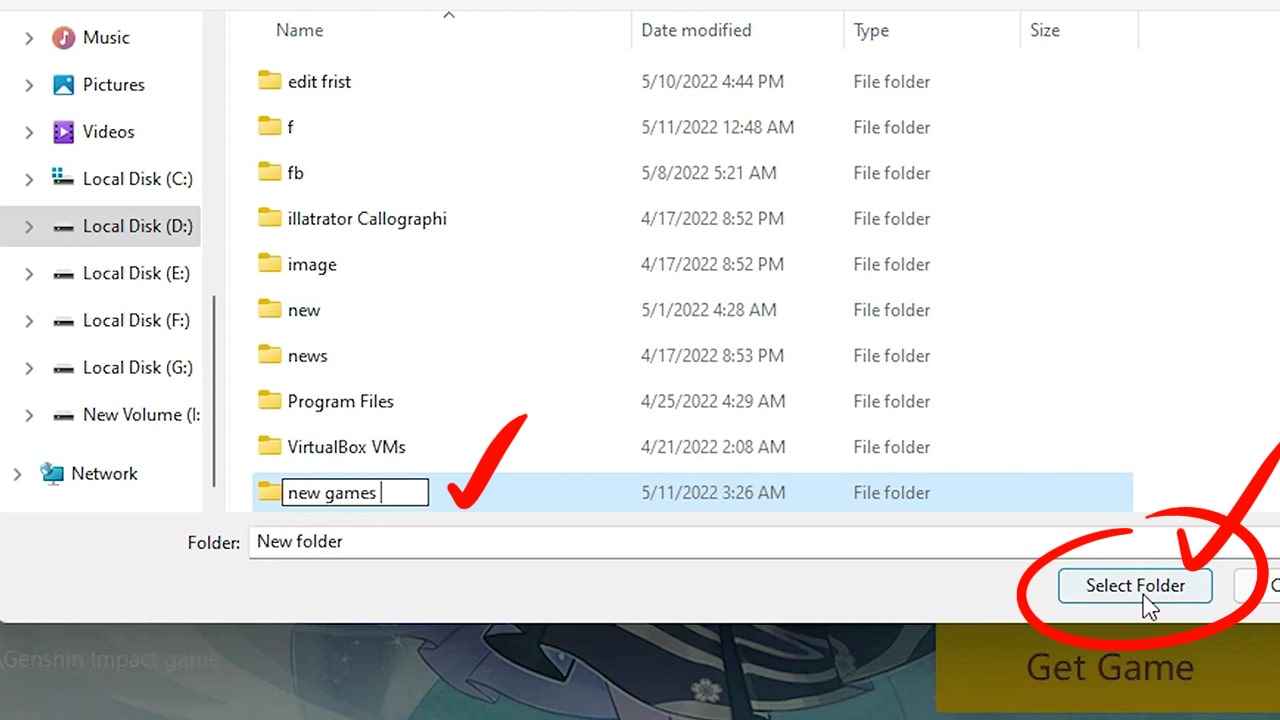1280x720 pixels.
Task: Click the edit frist folder icon
Action: pos(269,81)
